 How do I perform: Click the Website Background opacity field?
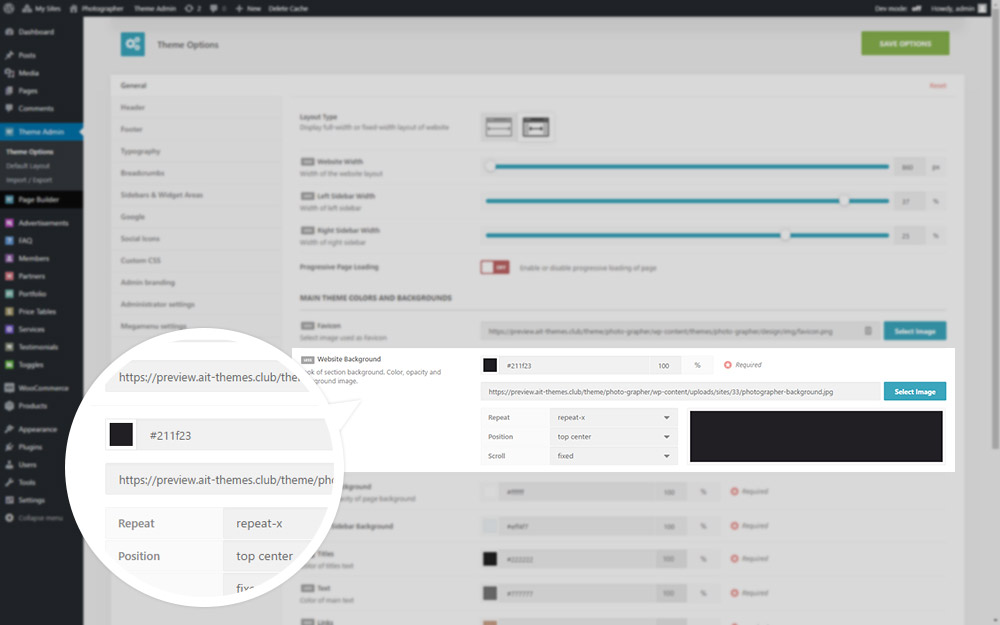665,365
